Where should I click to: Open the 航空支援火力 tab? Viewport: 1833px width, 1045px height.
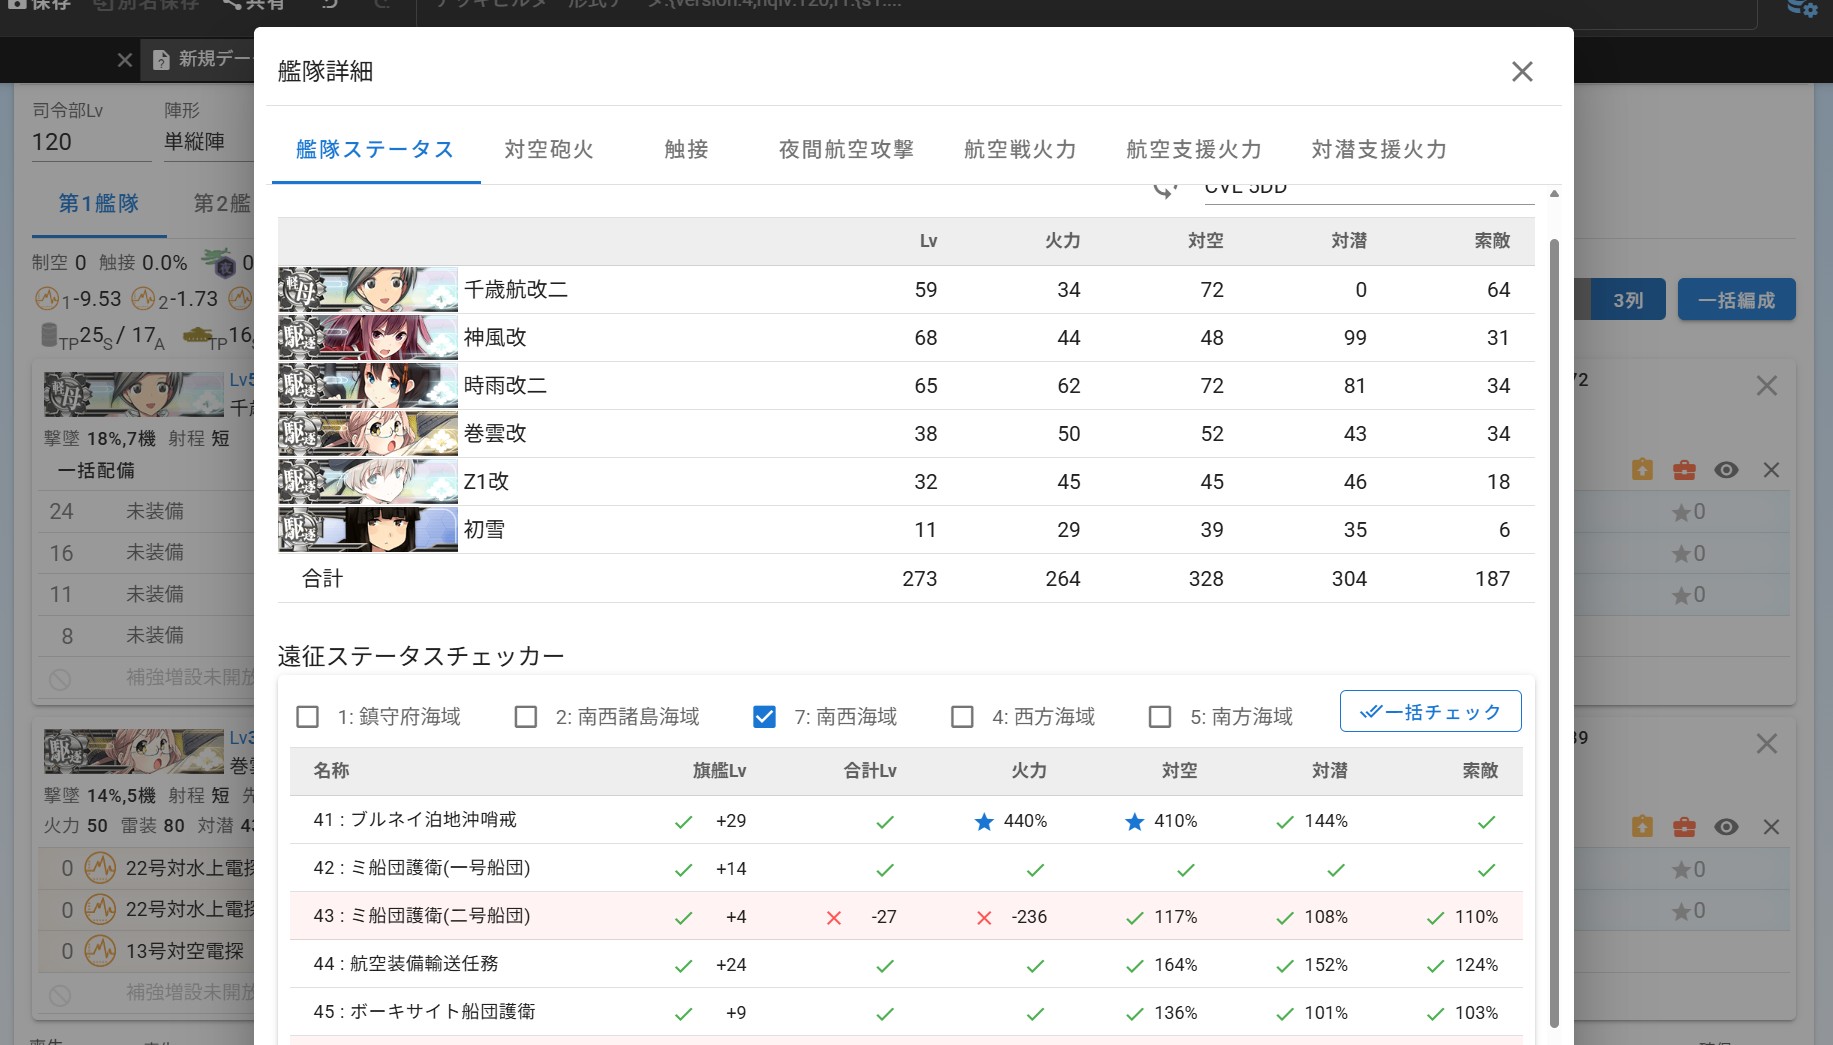point(1193,150)
